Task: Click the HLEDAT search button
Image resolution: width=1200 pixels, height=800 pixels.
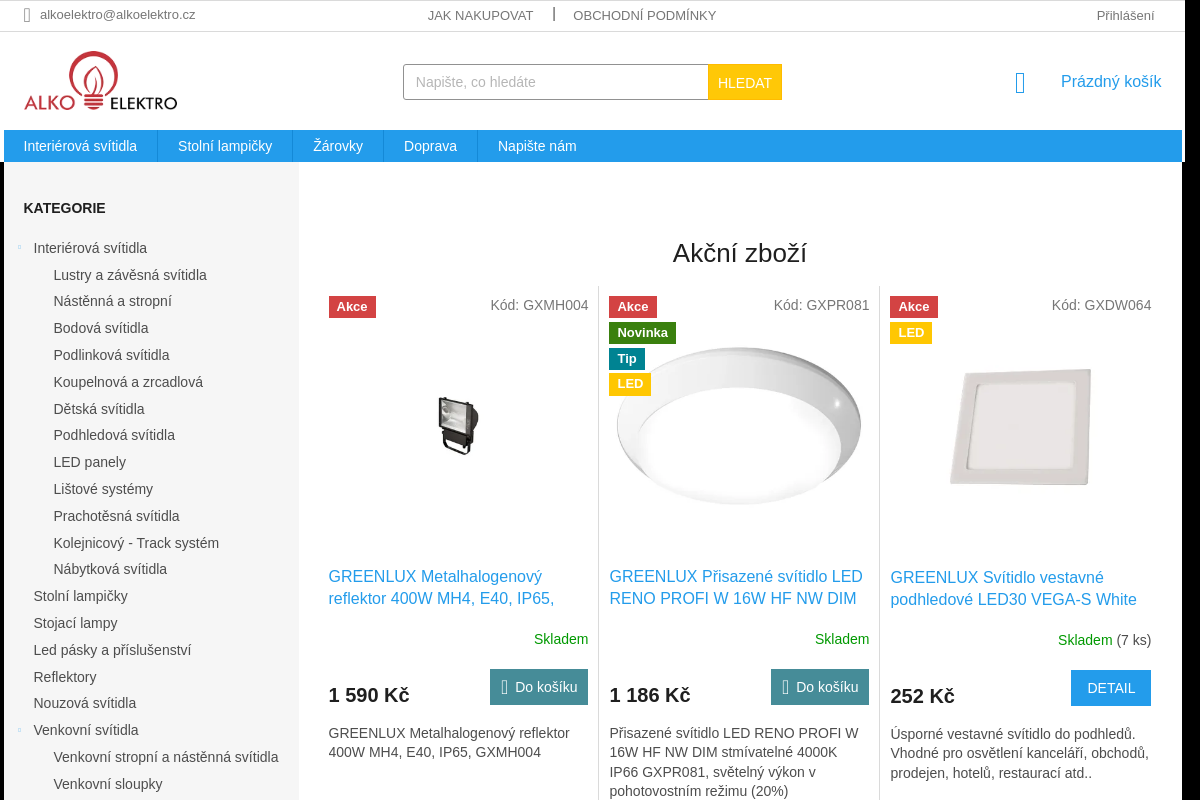Action: pyautogui.click(x=745, y=82)
